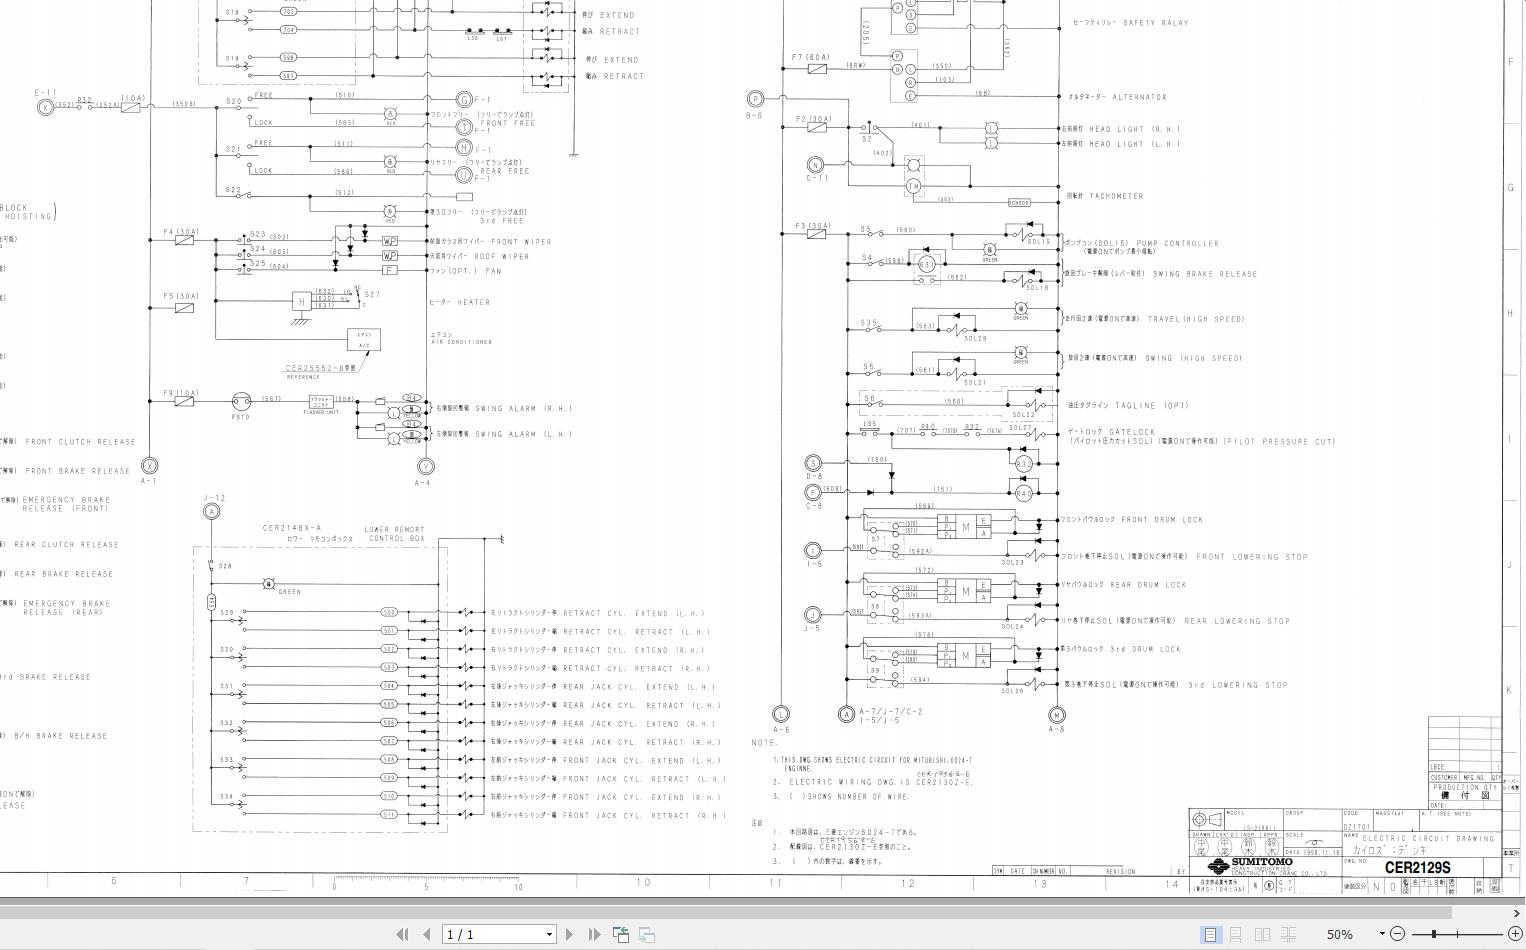Image resolution: width=1526 pixels, height=950 pixels.
Task: Click the ELECTRIC CIRCUIT DRAWING title
Action: pyautogui.click(x=1429, y=839)
